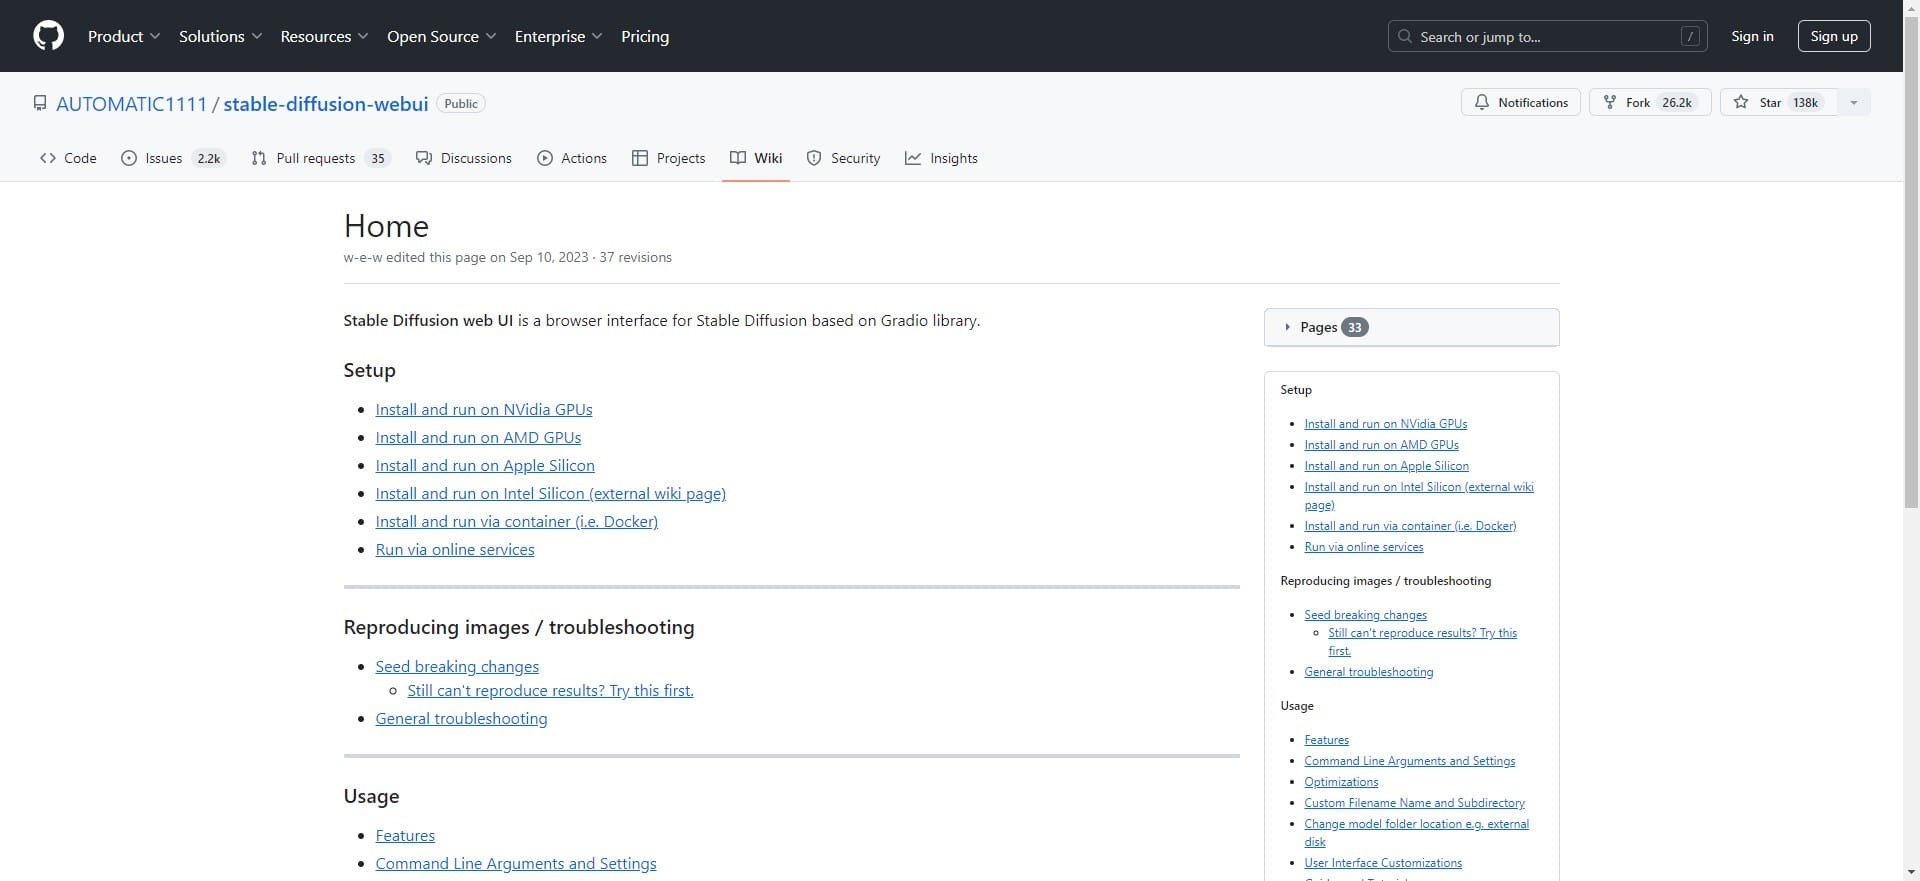Open main 'General troubleshooting' link
This screenshot has width=1920, height=881.
461,718
